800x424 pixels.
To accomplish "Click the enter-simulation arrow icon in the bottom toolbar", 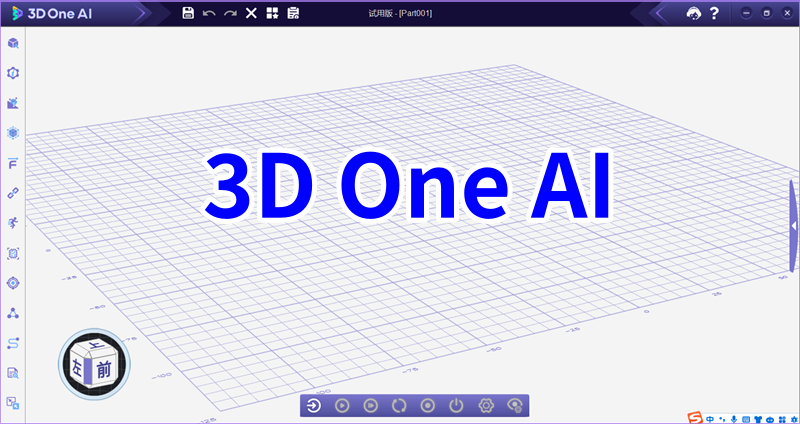I will [x=313, y=406].
